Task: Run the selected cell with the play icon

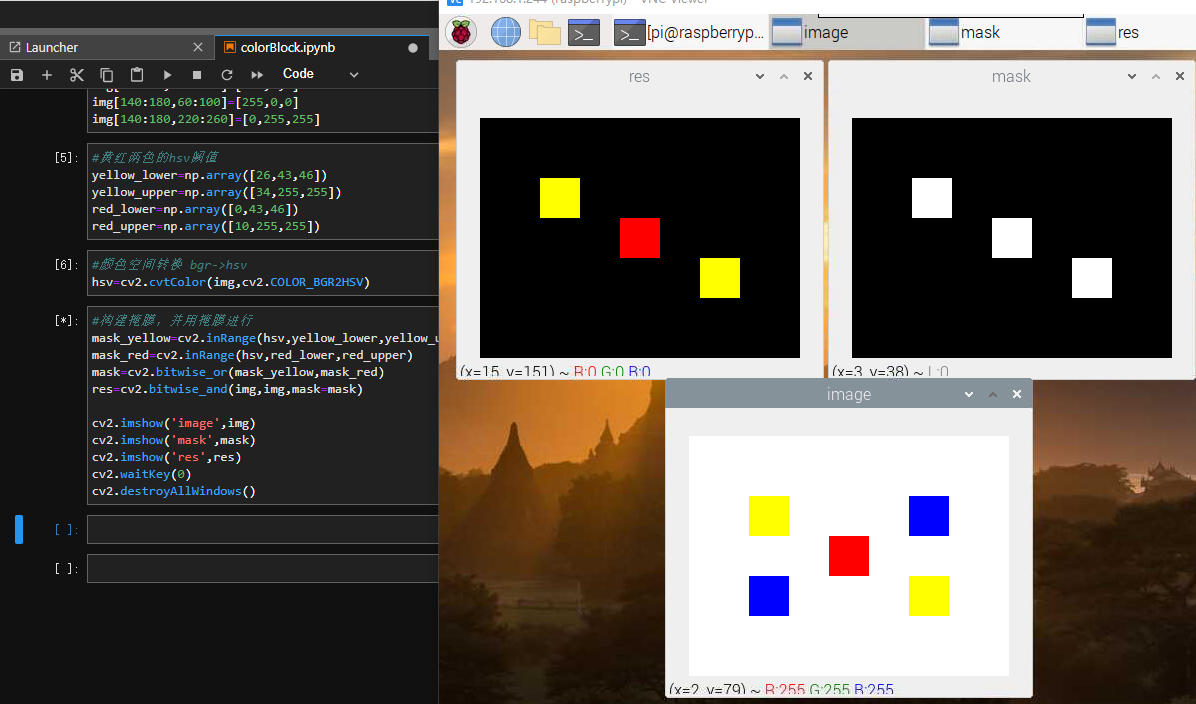Action: [167, 75]
